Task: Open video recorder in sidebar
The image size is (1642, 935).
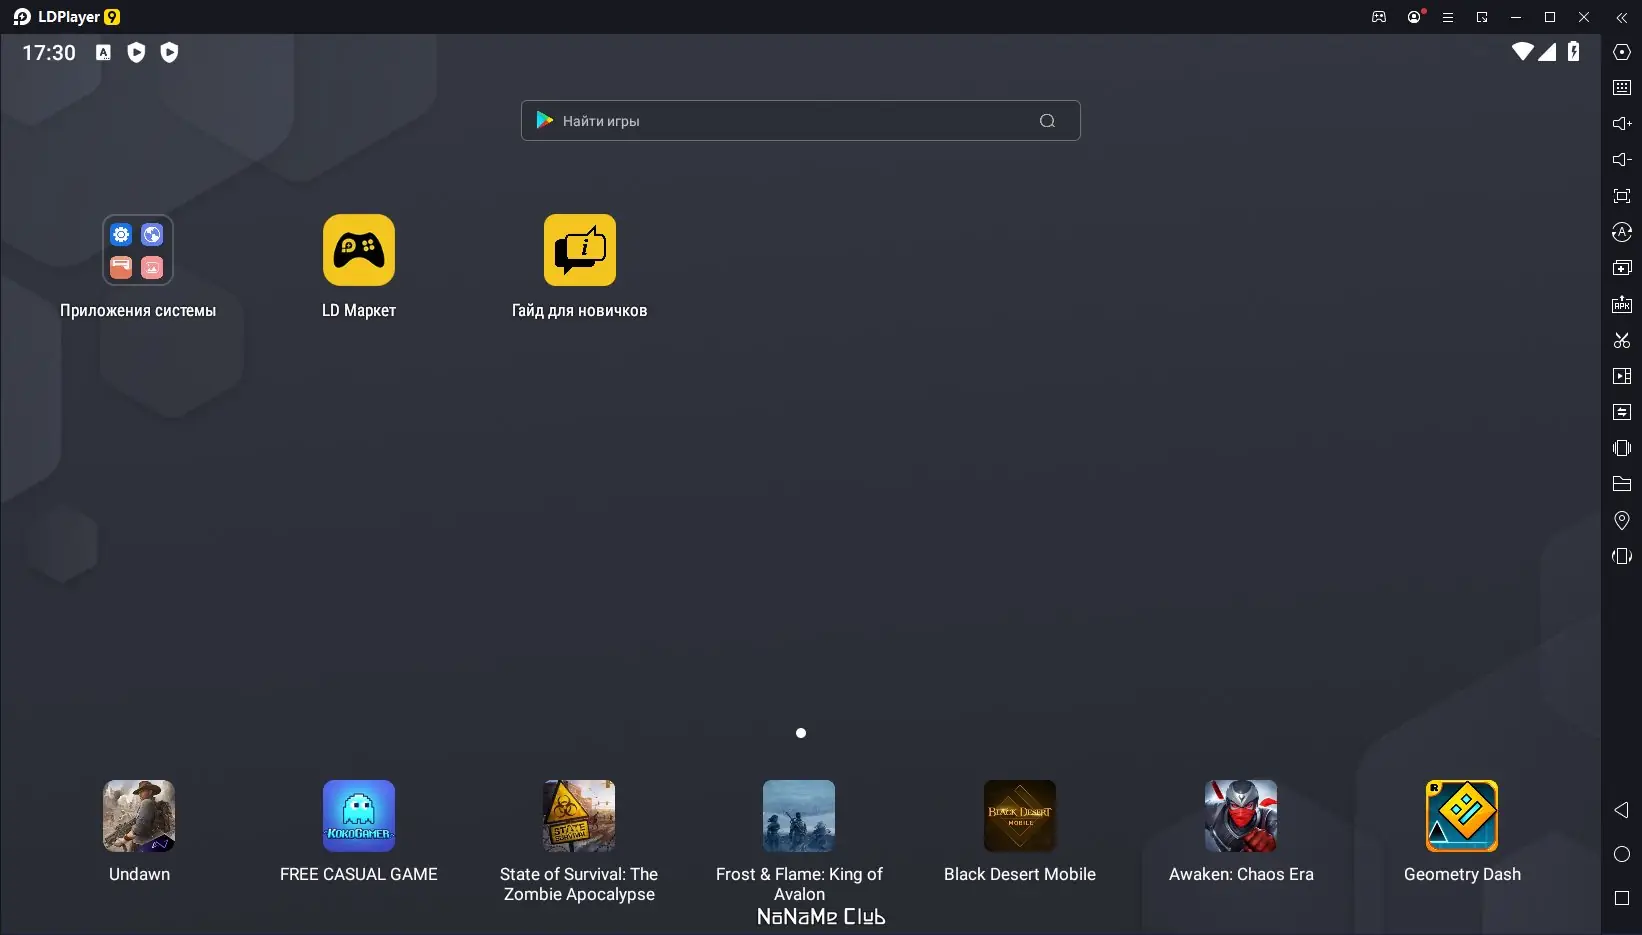Action: coord(1622,376)
